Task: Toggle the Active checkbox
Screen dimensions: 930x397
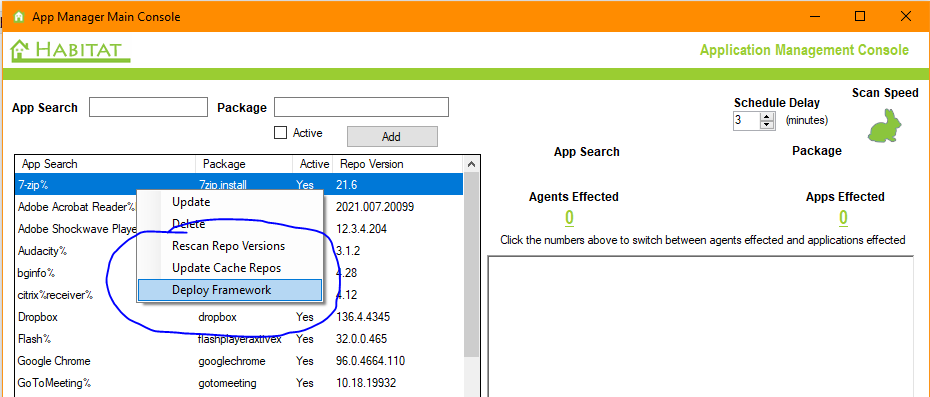Action: [281, 132]
